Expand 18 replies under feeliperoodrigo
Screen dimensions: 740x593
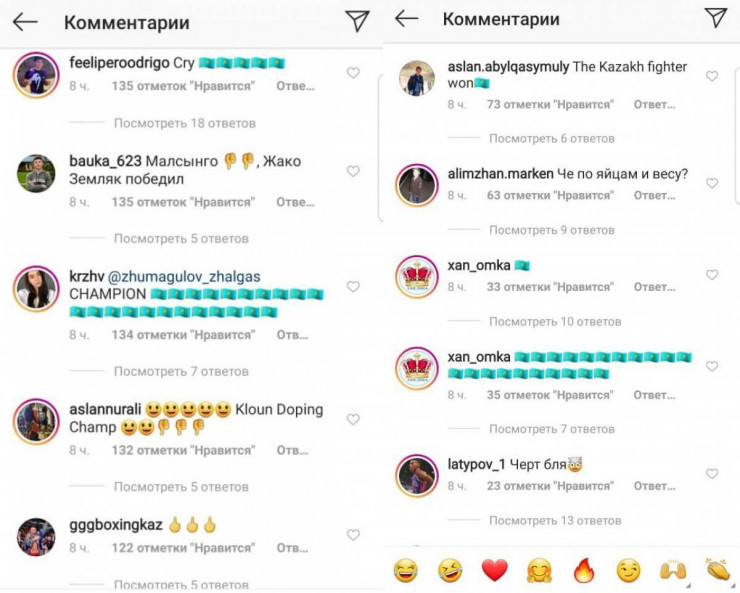pos(185,123)
